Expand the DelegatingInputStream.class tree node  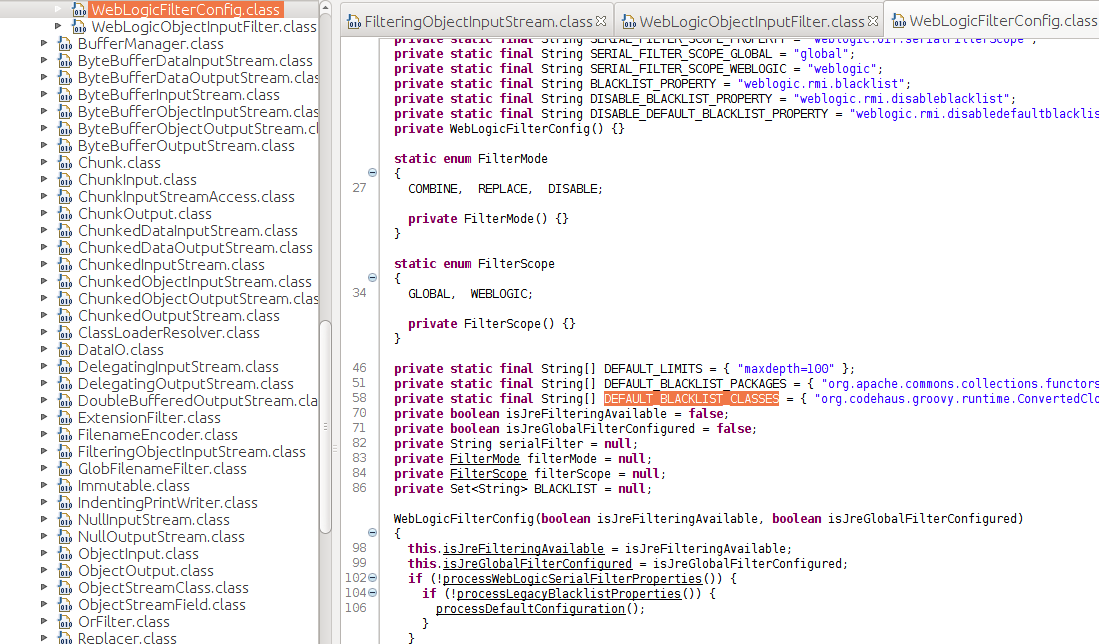point(44,366)
